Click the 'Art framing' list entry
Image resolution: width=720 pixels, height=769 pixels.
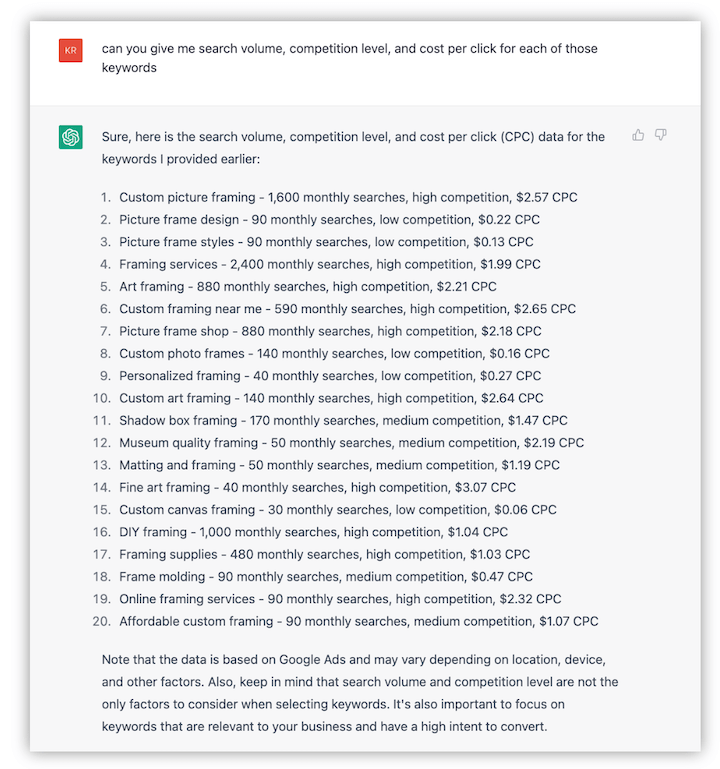[308, 286]
